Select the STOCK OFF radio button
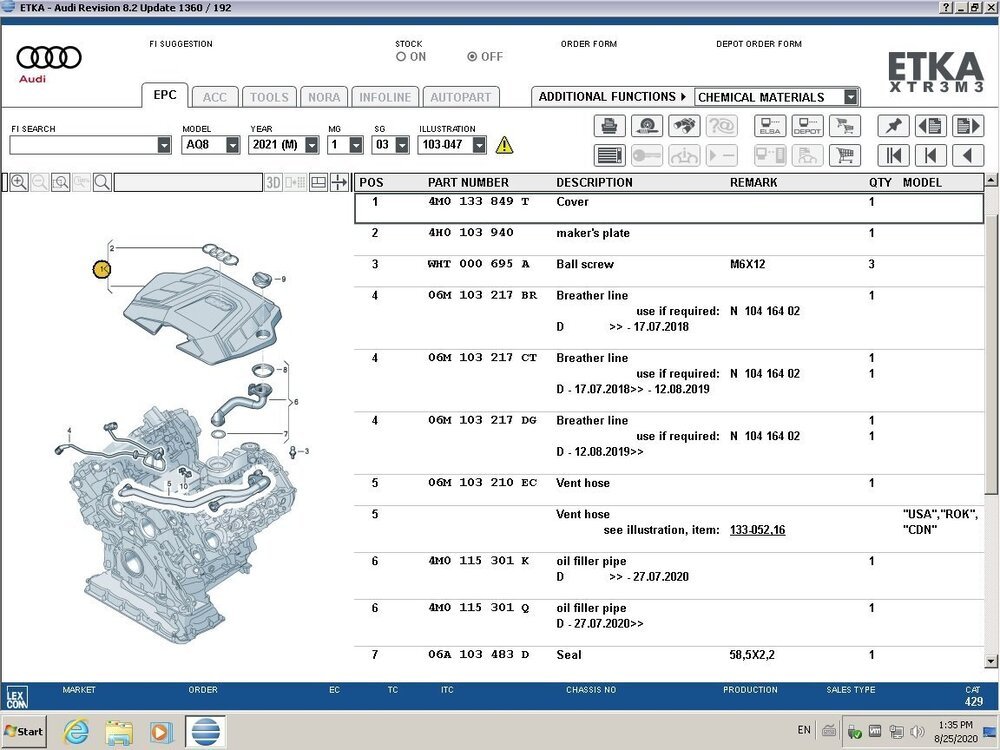 tap(472, 57)
